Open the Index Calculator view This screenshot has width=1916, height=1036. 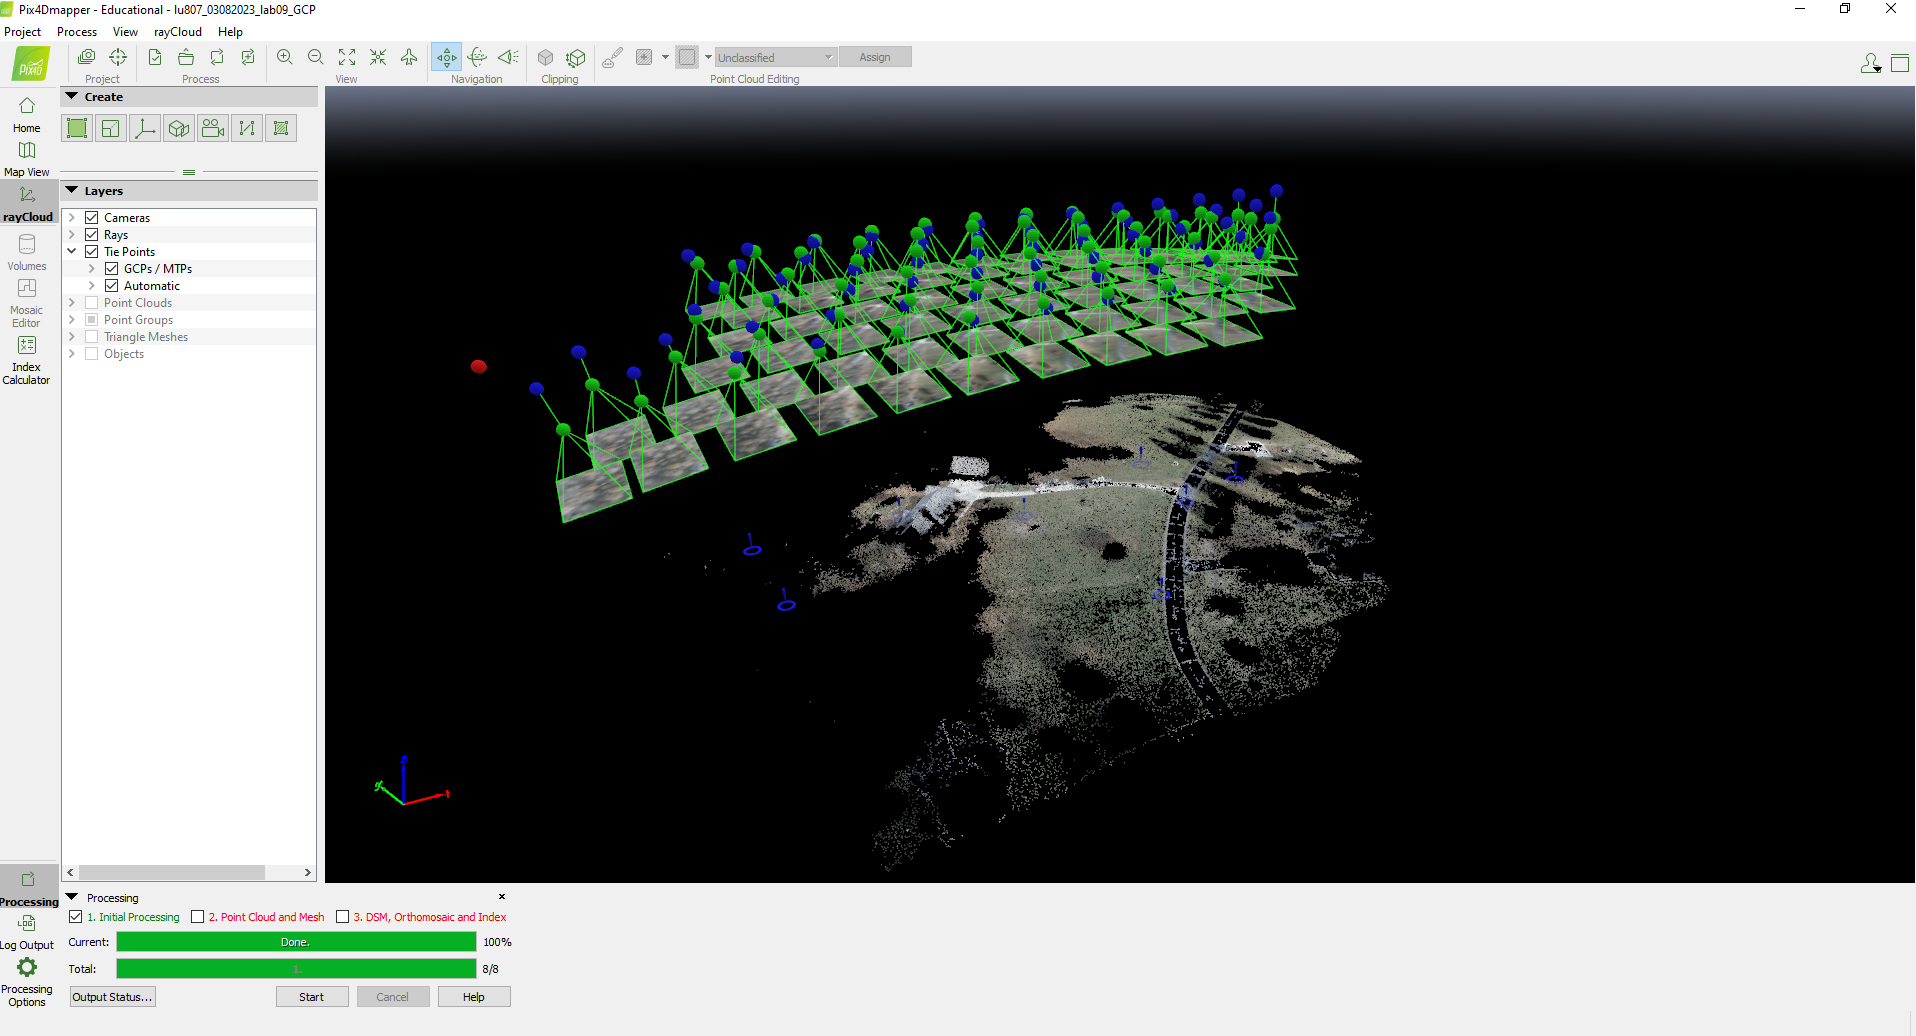pos(27,360)
